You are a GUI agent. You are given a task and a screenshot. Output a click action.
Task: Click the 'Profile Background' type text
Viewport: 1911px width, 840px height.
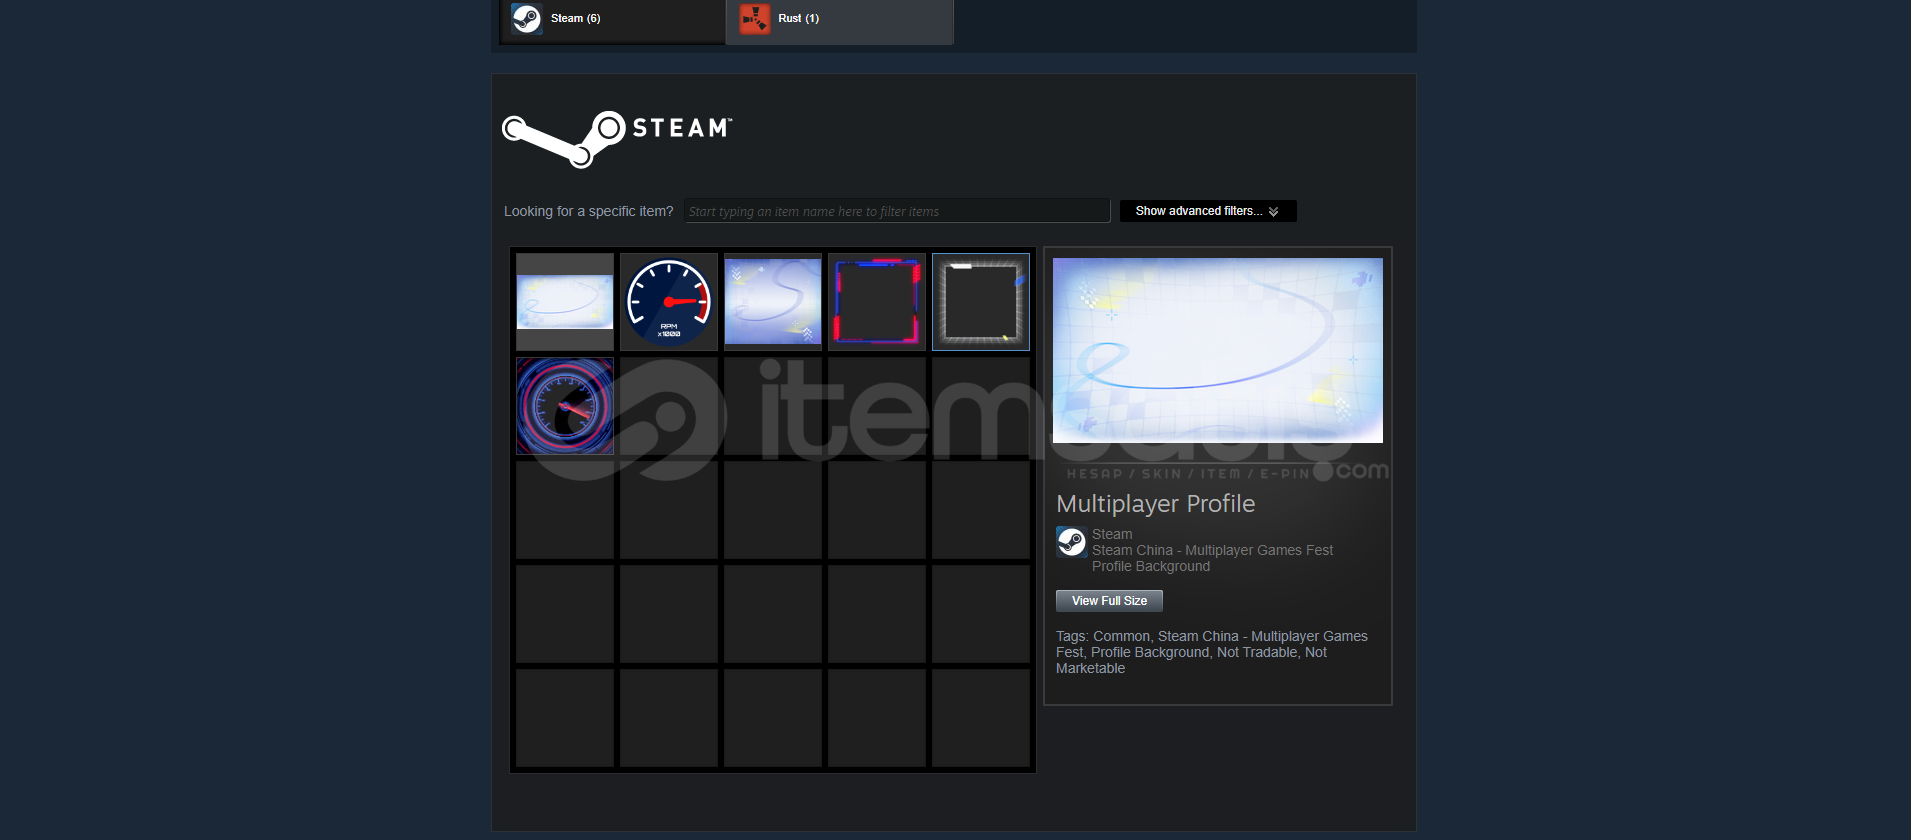1151,566
